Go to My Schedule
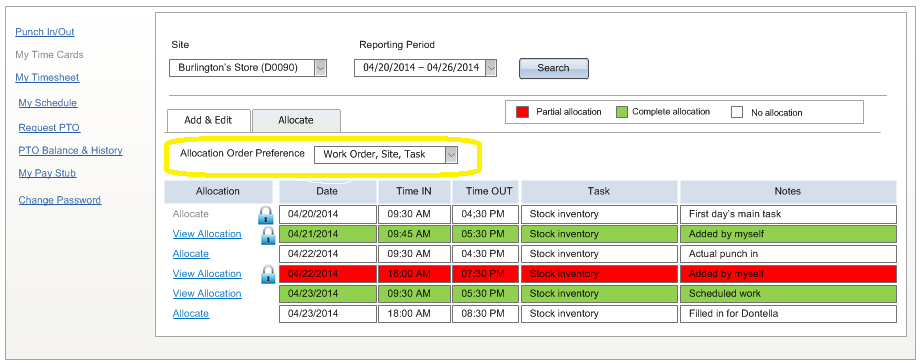Viewport: 921px width, 363px height. pyautogui.click(x=48, y=103)
